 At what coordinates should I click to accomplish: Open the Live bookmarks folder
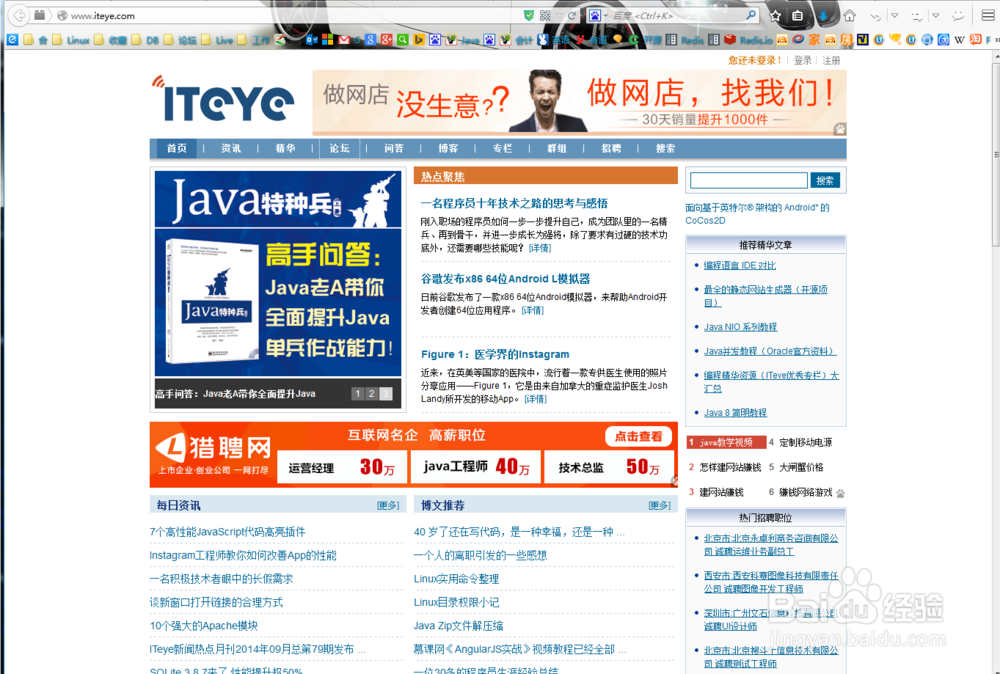[217, 40]
